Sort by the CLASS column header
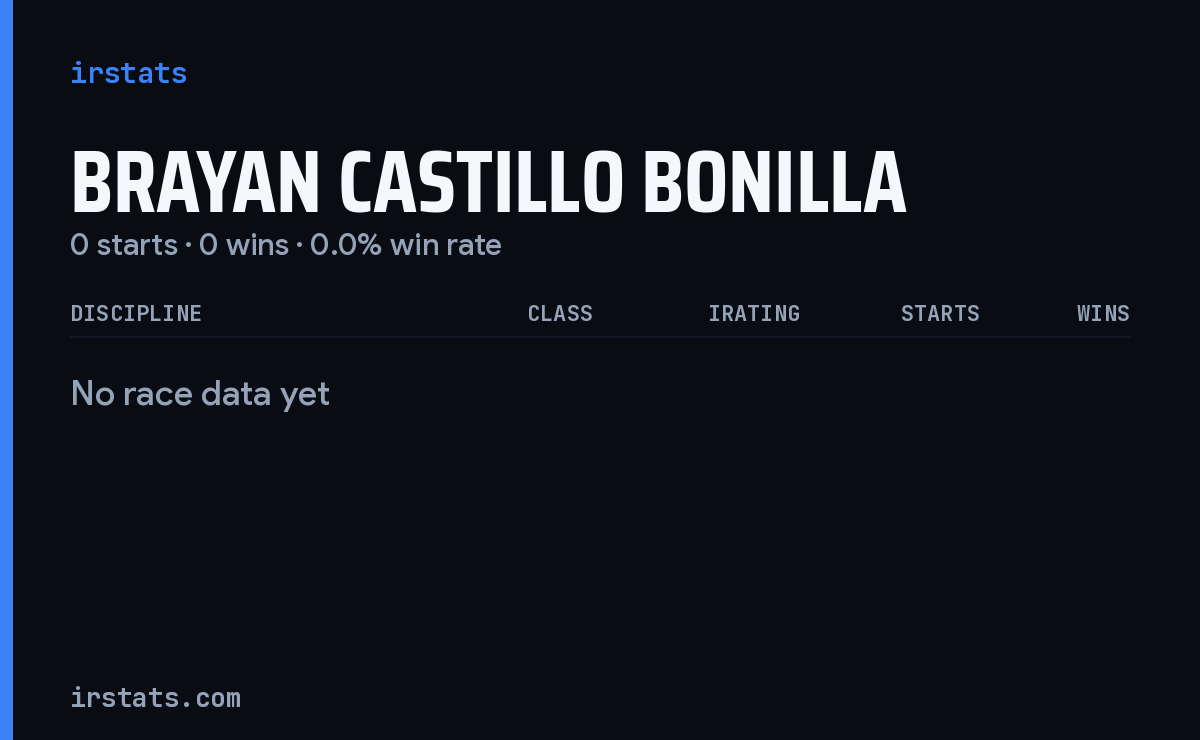The height and width of the screenshot is (740, 1200). tap(560, 314)
